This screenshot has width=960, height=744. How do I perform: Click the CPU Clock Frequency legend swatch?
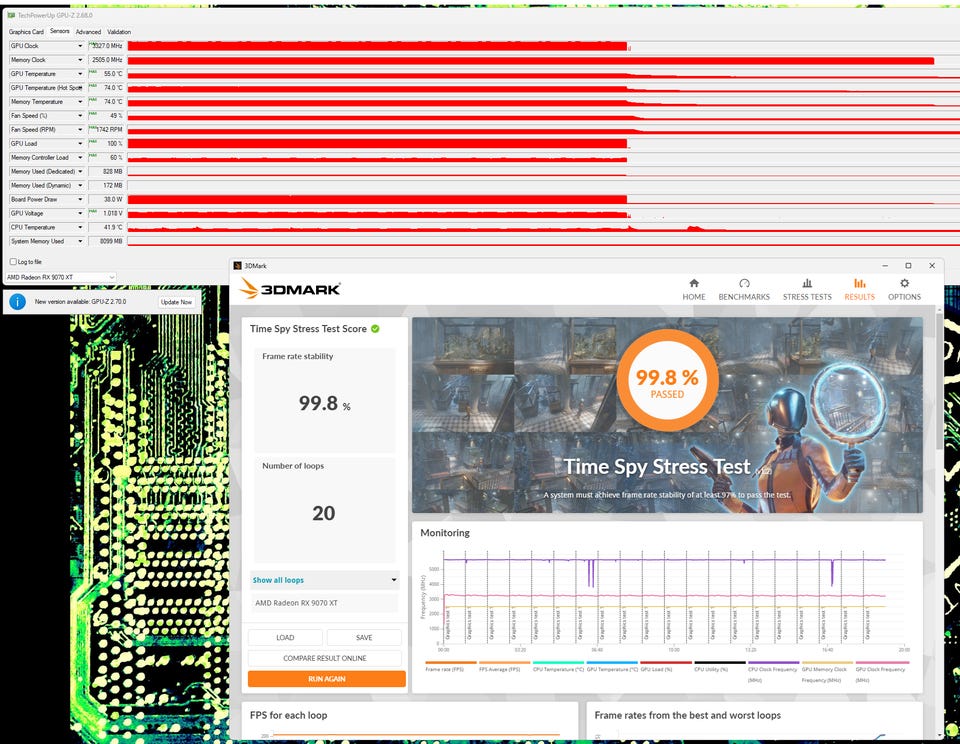[x=774, y=663]
